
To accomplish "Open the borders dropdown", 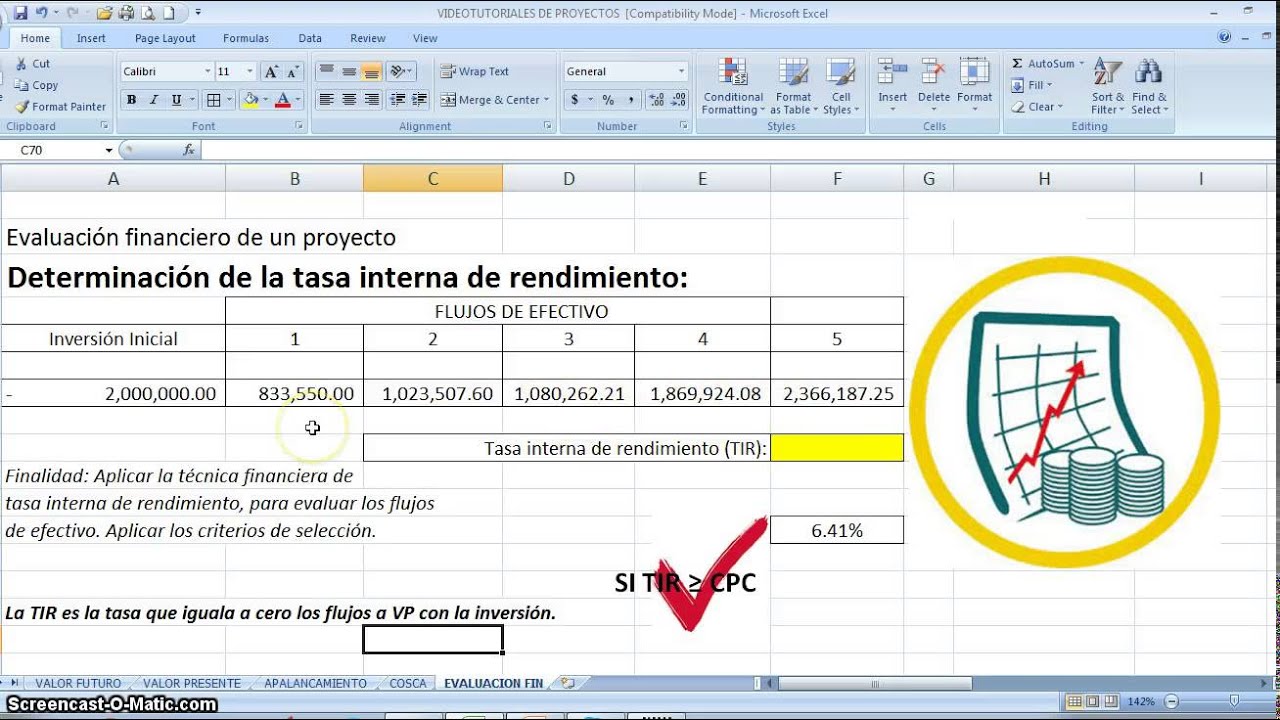I will click(229, 100).
